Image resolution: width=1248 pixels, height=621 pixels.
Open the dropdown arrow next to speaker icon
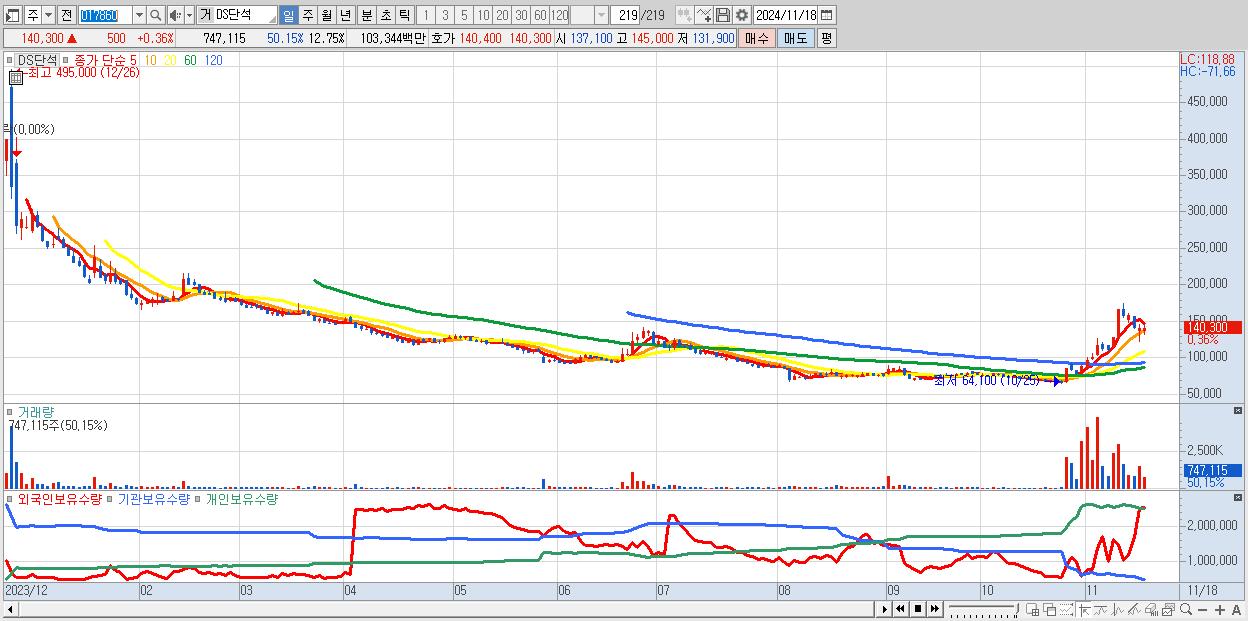(189, 15)
